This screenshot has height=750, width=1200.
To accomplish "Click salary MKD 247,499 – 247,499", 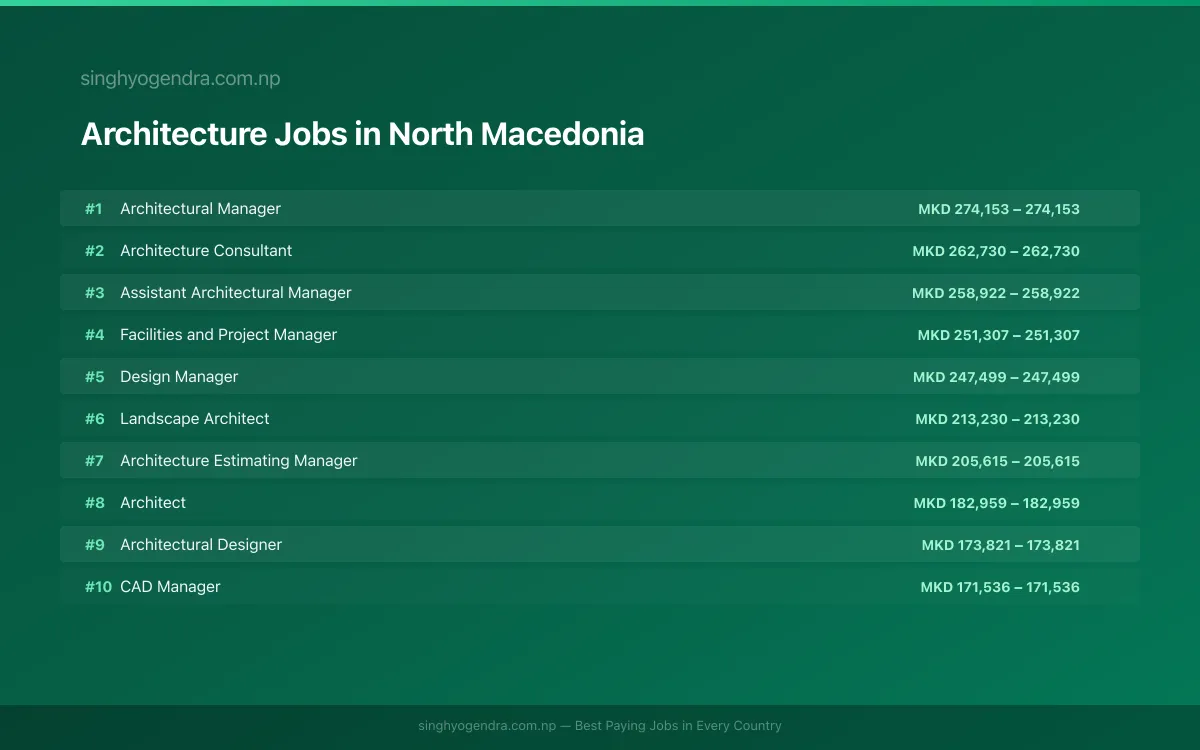I will point(996,377).
